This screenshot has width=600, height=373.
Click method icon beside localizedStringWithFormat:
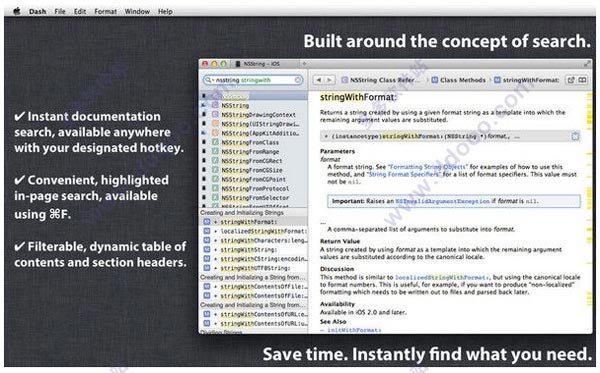pyautogui.click(x=207, y=231)
